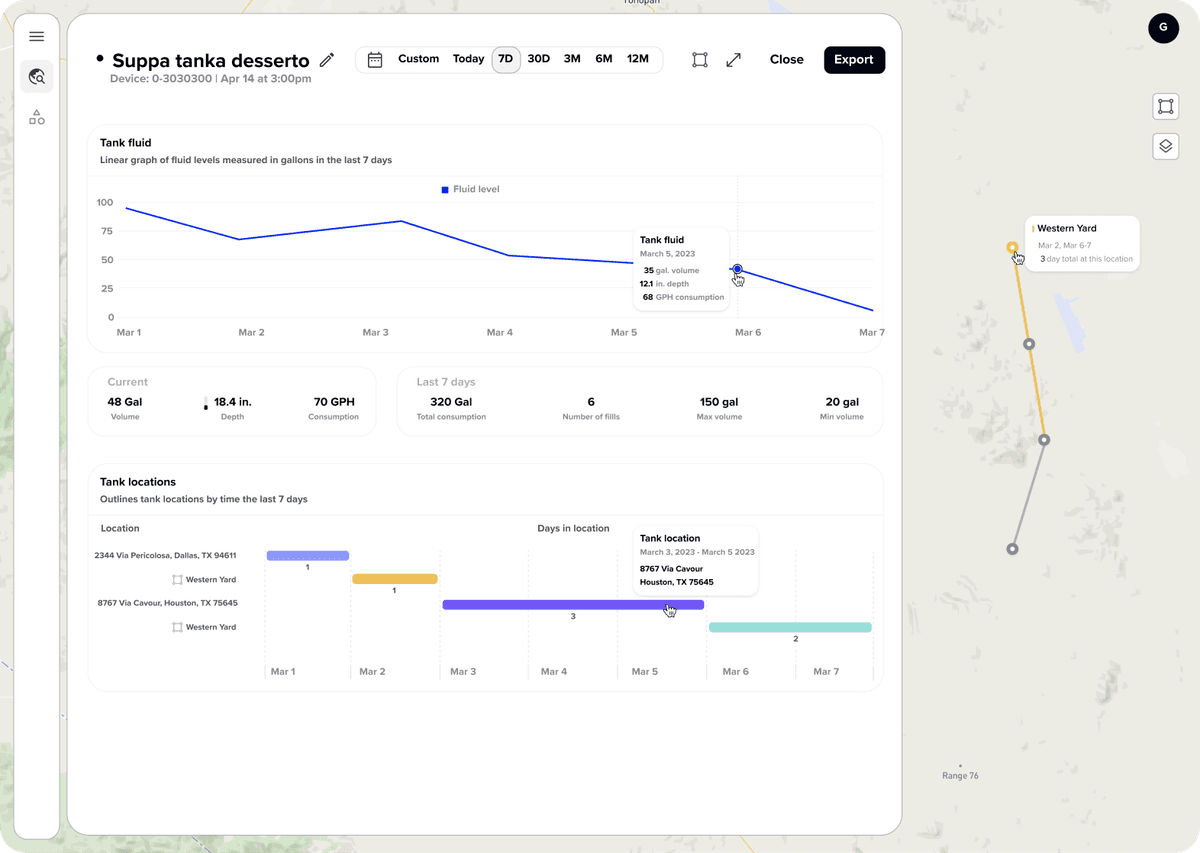
Task: Open the hamburger menu in sidebar
Action: (x=37, y=37)
